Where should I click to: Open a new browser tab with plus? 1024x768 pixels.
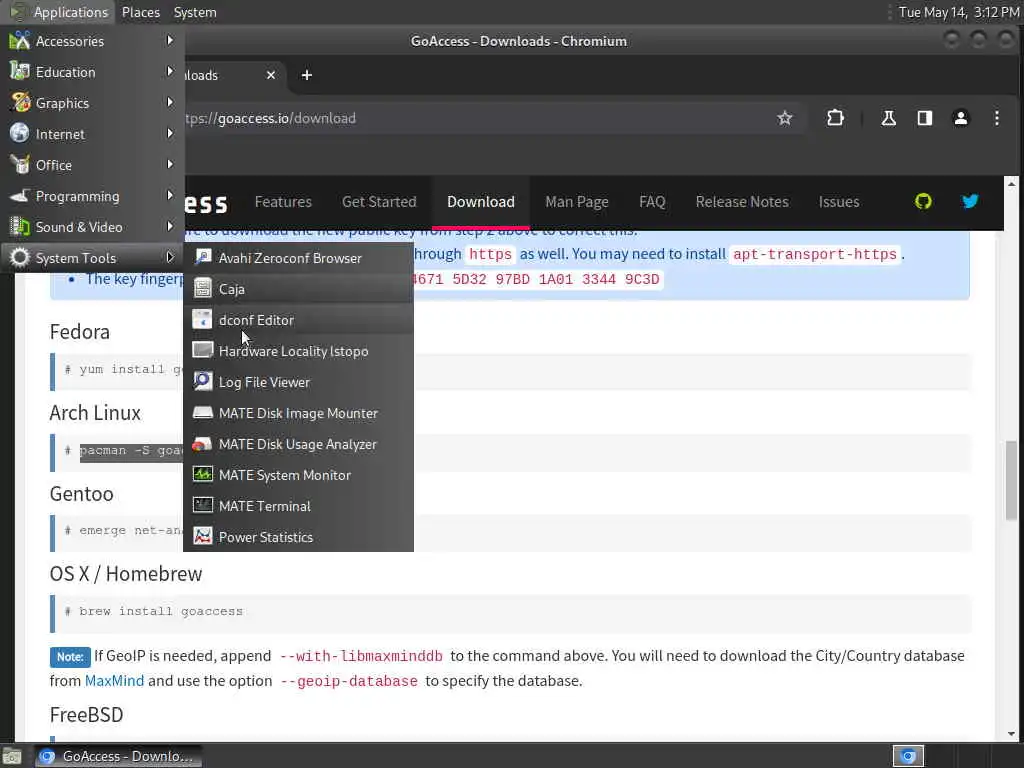(306, 75)
